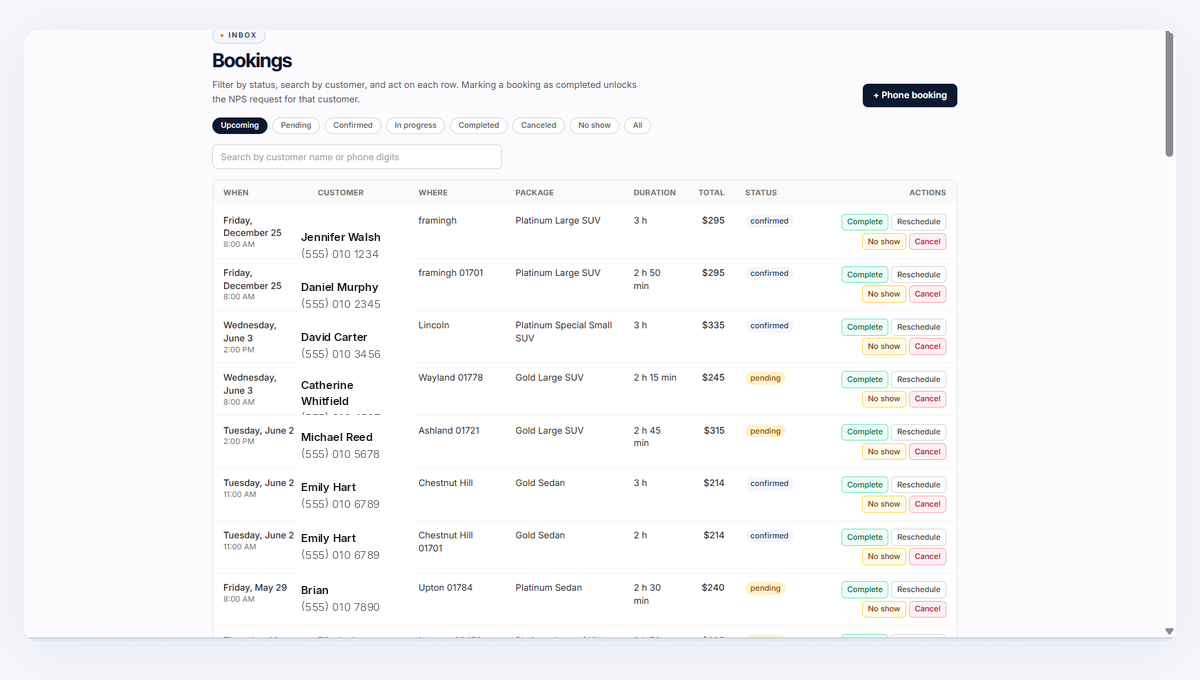This screenshot has height=680, width=1200.
Task: View Canceled bookings filter
Action: click(x=539, y=125)
